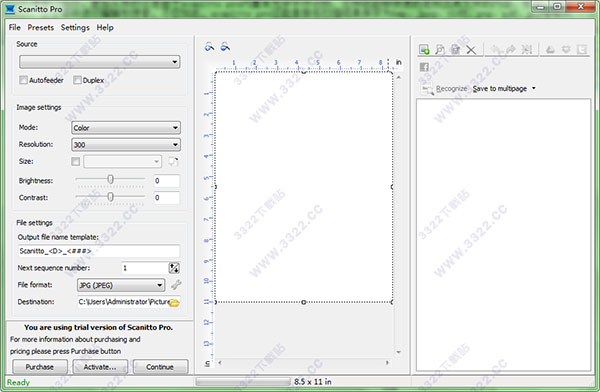
Task: Click the Twitter share icon
Action: click(582, 49)
